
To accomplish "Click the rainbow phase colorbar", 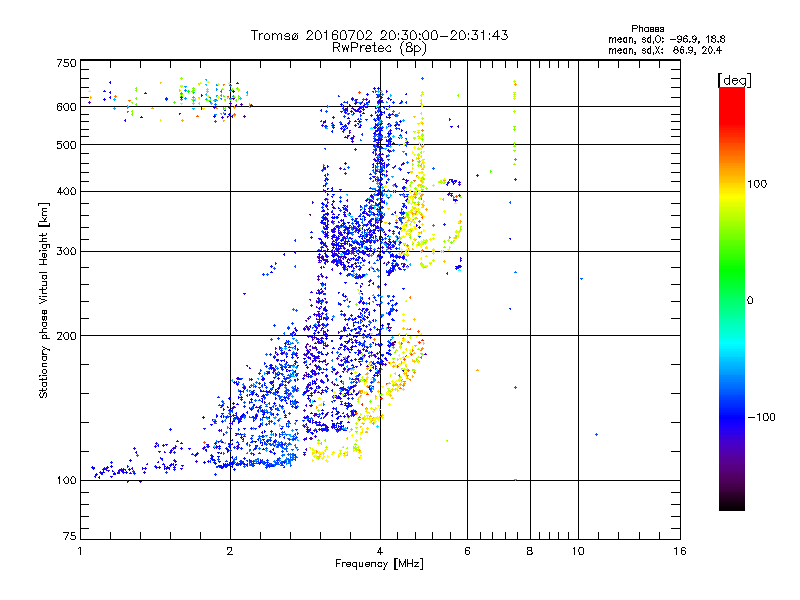I will [x=732, y=299].
